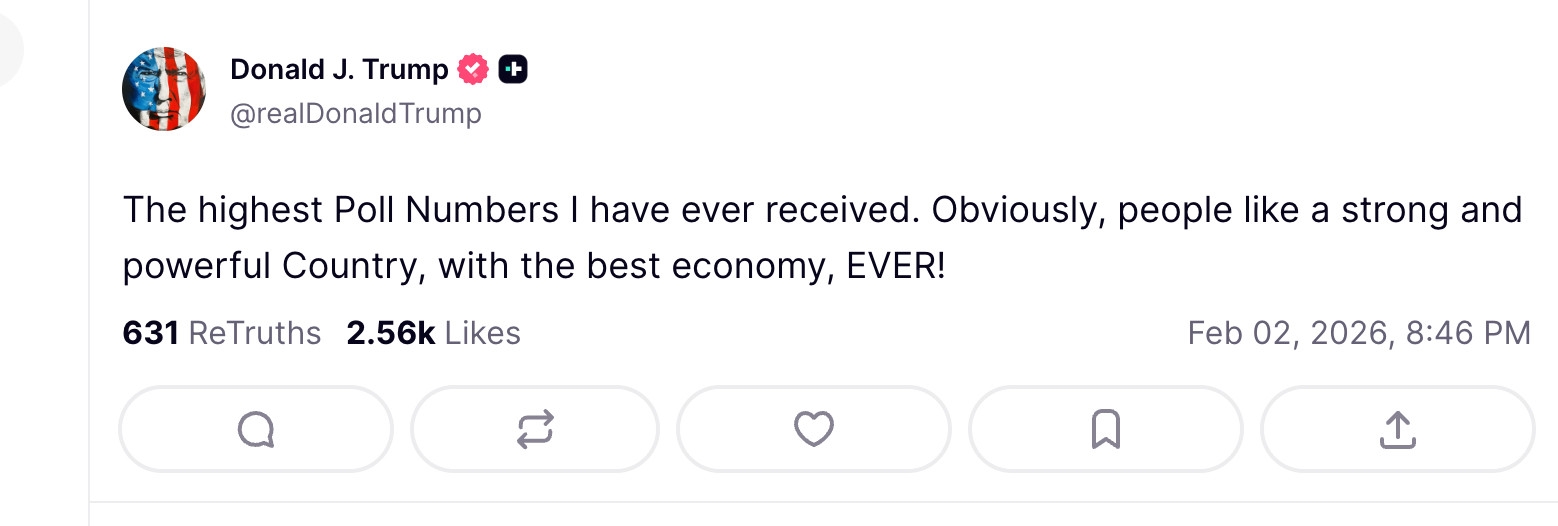Image resolution: width=1558 pixels, height=526 pixels.
Task: Open the Donald J. Trump display name
Action: [339, 69]
